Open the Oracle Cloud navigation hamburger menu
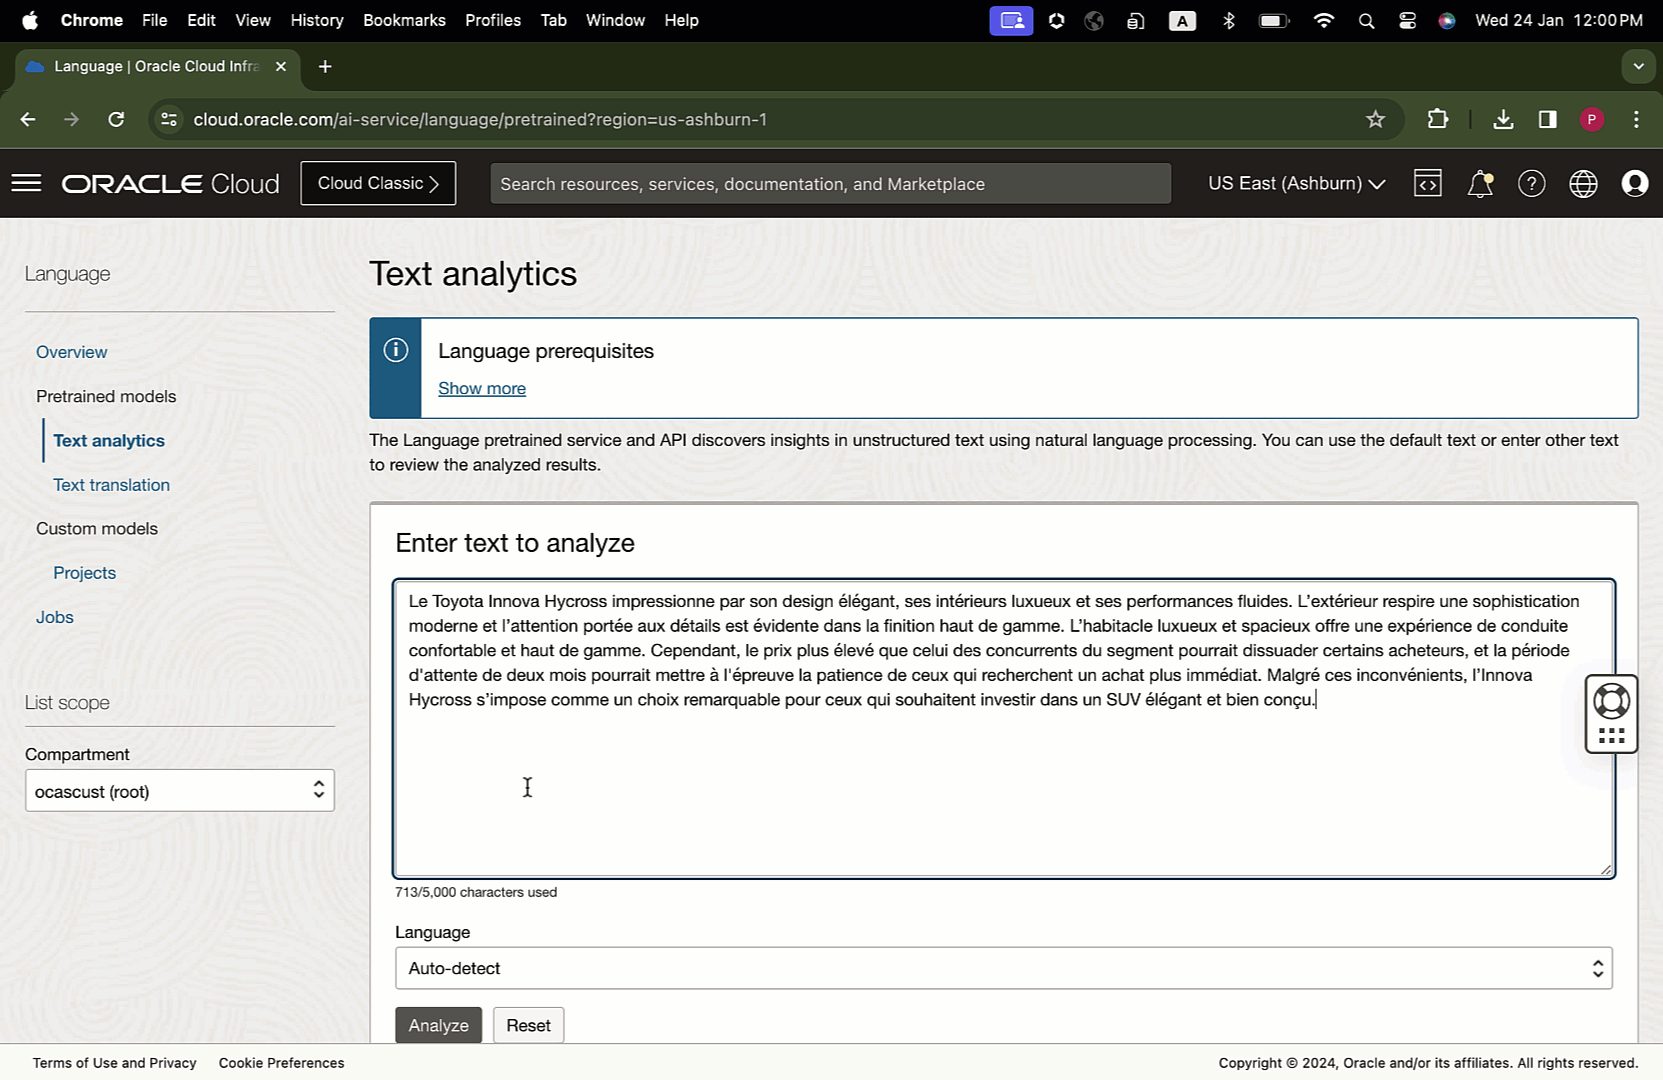Viewport: 1663px width, 1080px height. (x=26, y=183)
